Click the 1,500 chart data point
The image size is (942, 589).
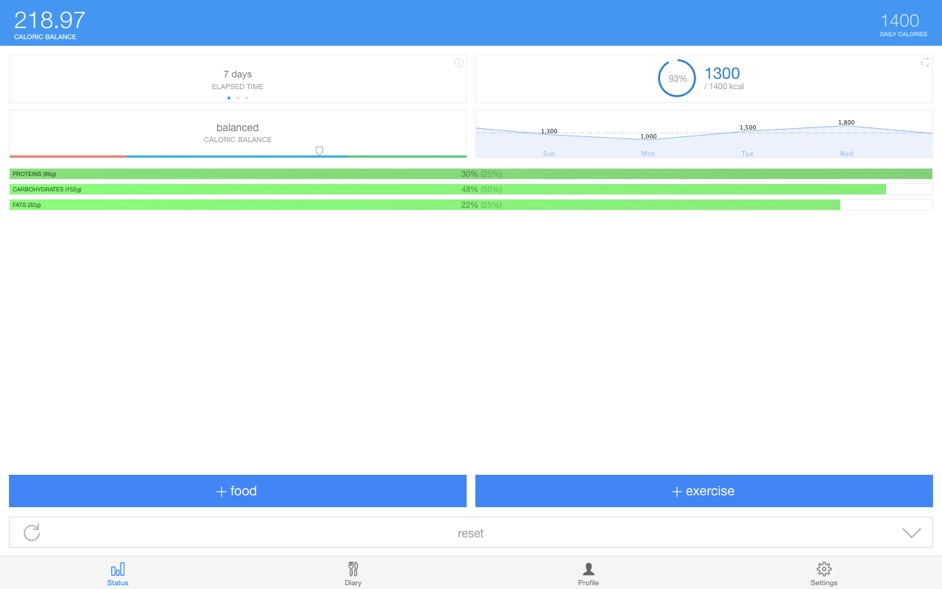[748, 127]
